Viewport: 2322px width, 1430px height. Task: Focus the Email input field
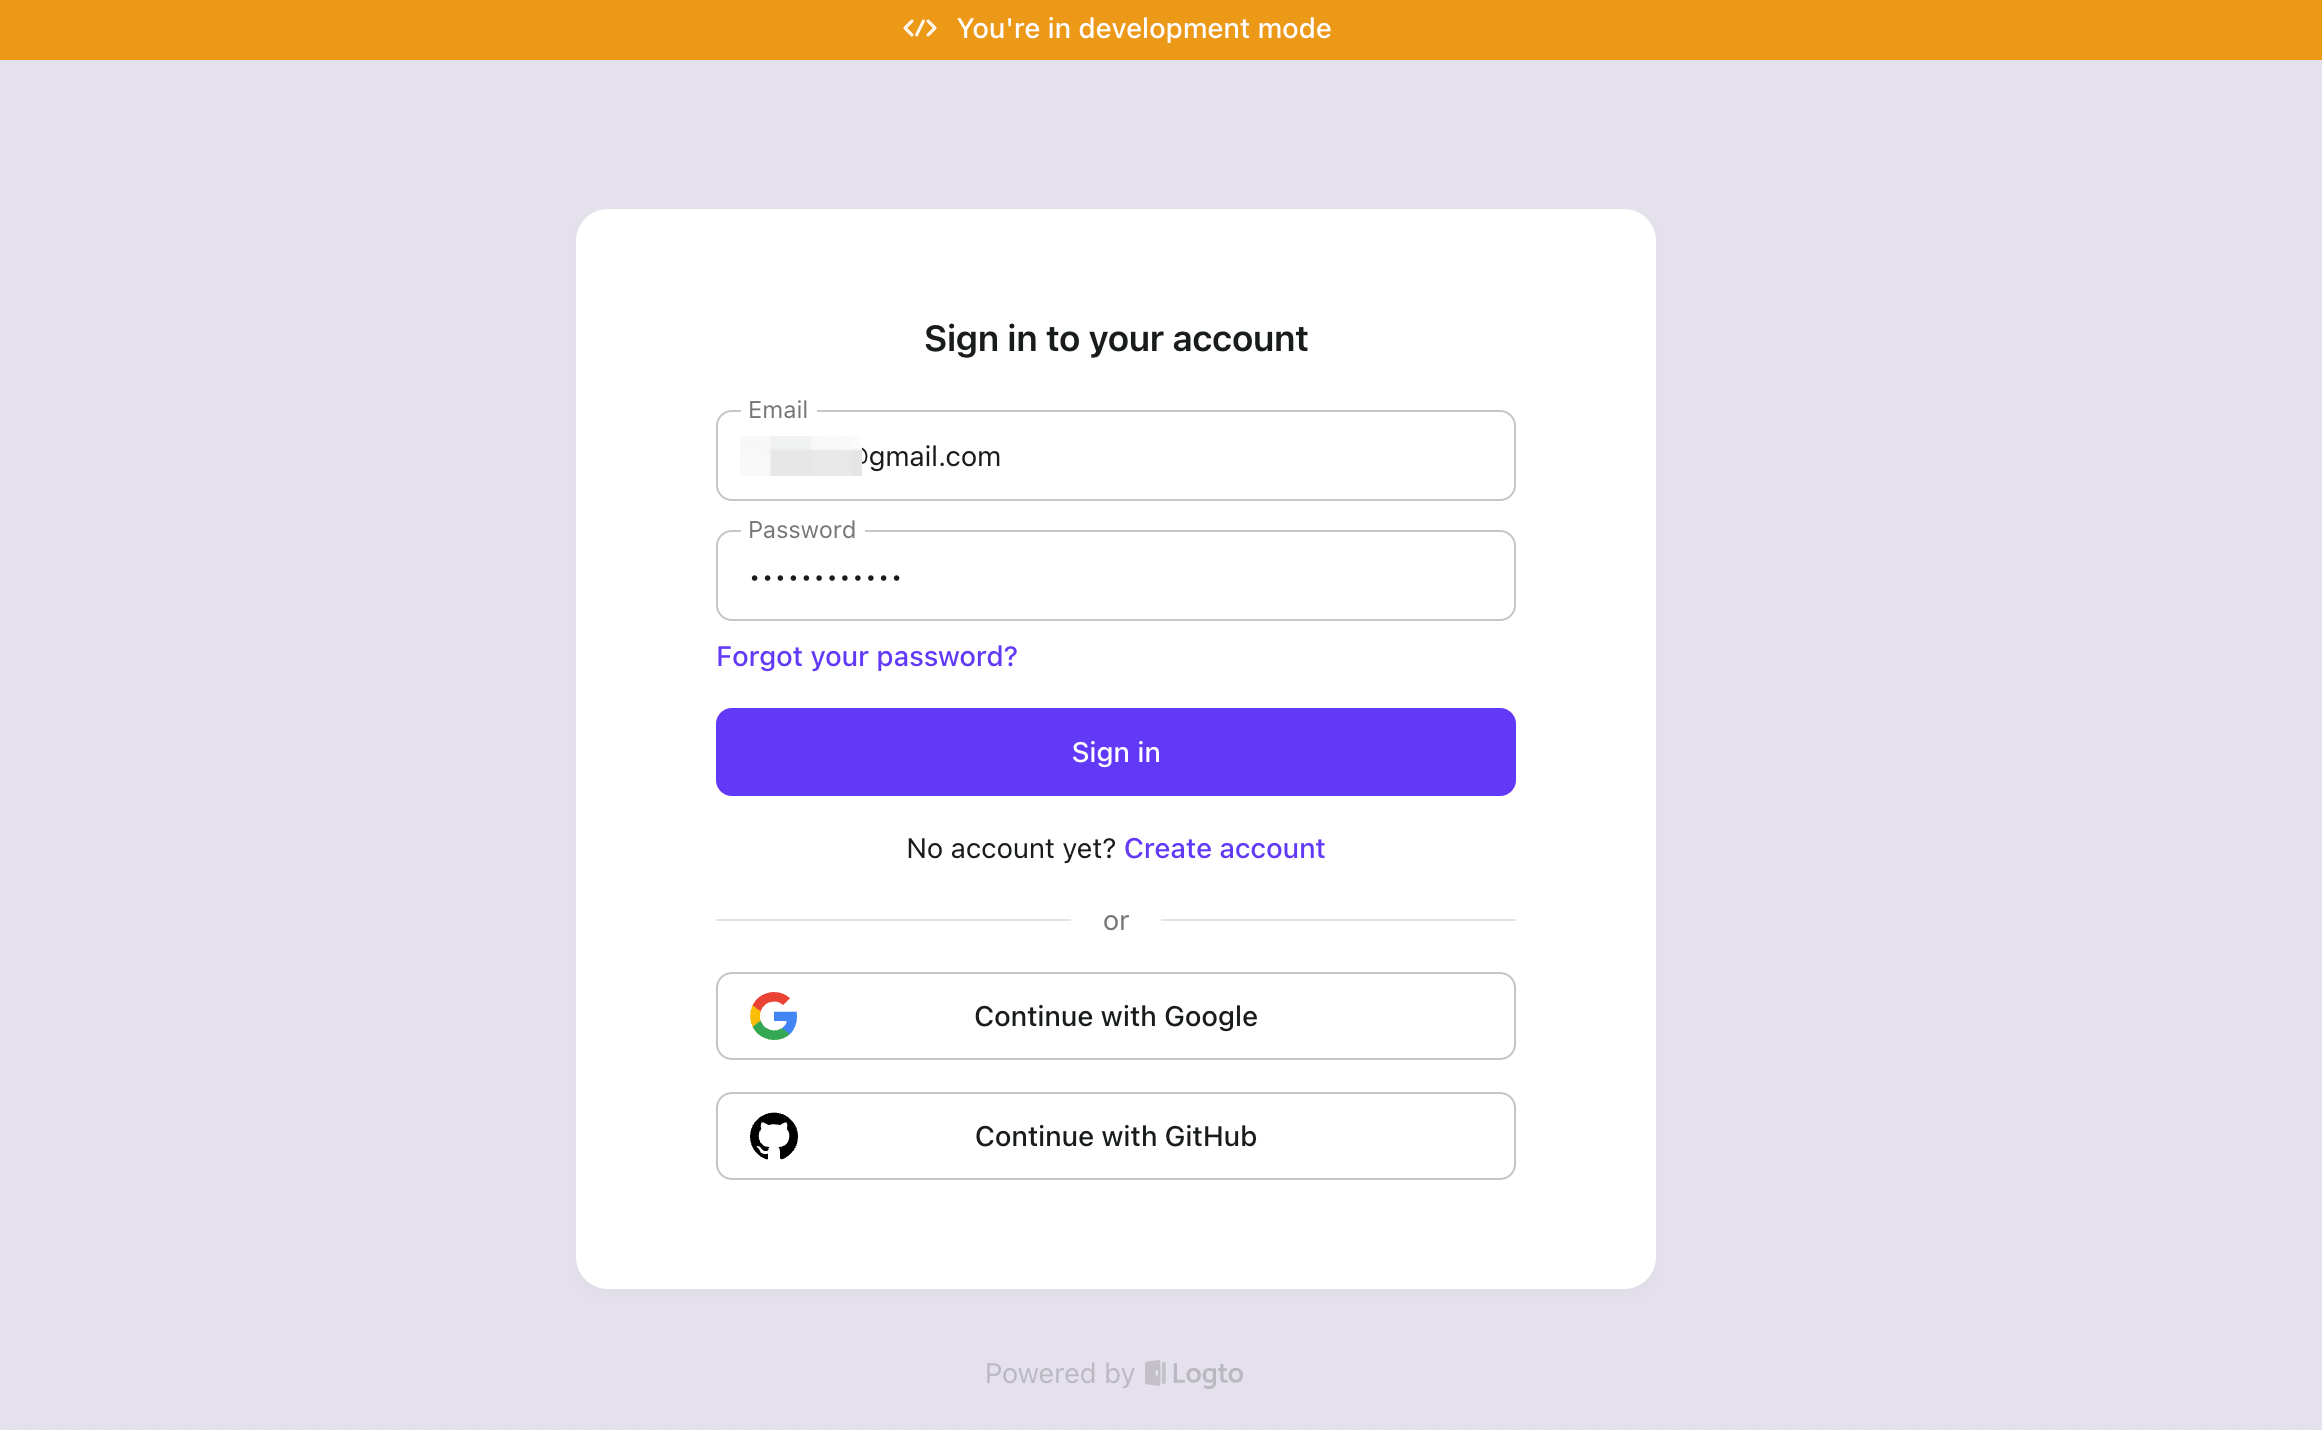pyautogui.click(x=1116, y=456)
